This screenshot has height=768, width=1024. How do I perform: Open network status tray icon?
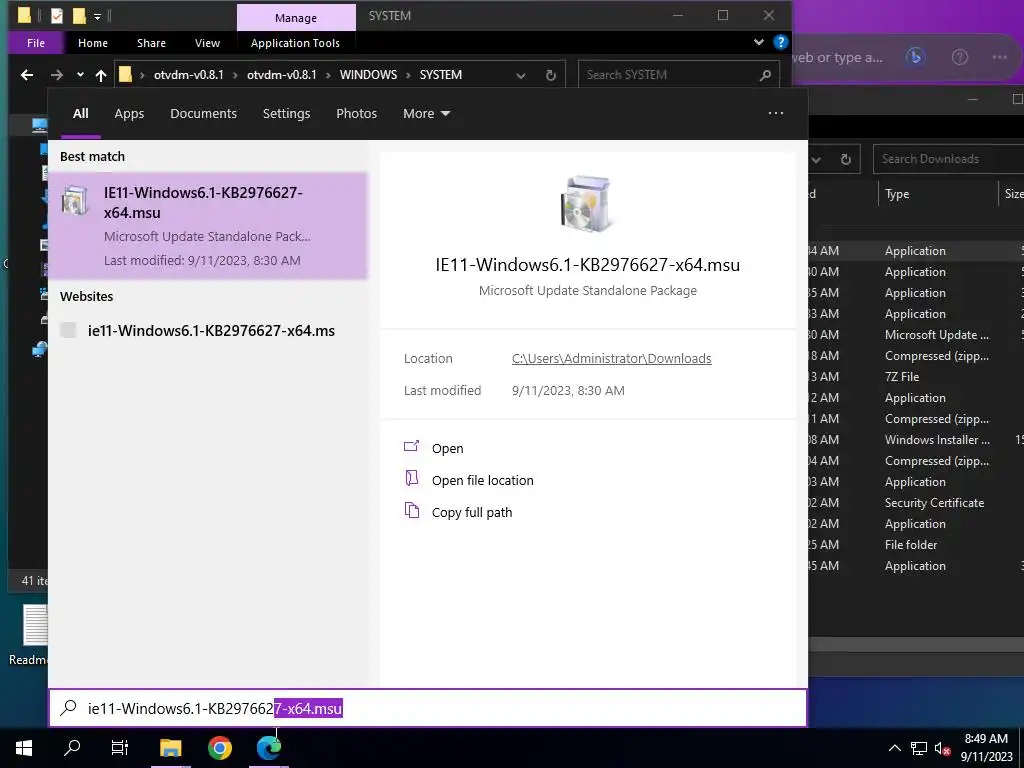[x=919, y=748]
